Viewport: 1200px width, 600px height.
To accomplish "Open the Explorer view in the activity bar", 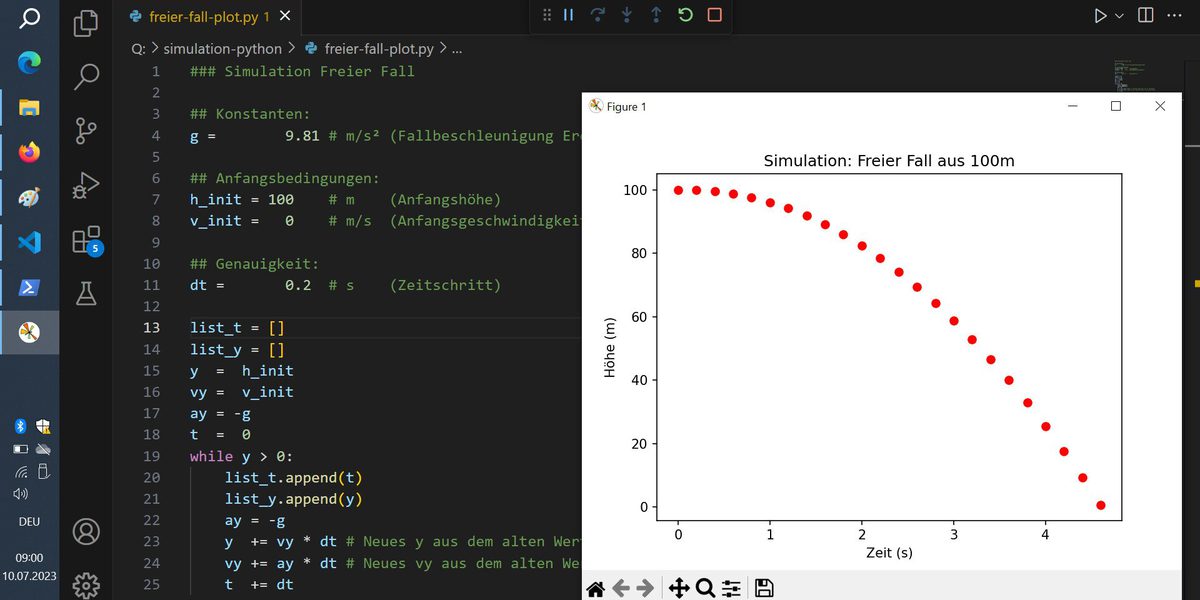I will [x=87, y=22].
